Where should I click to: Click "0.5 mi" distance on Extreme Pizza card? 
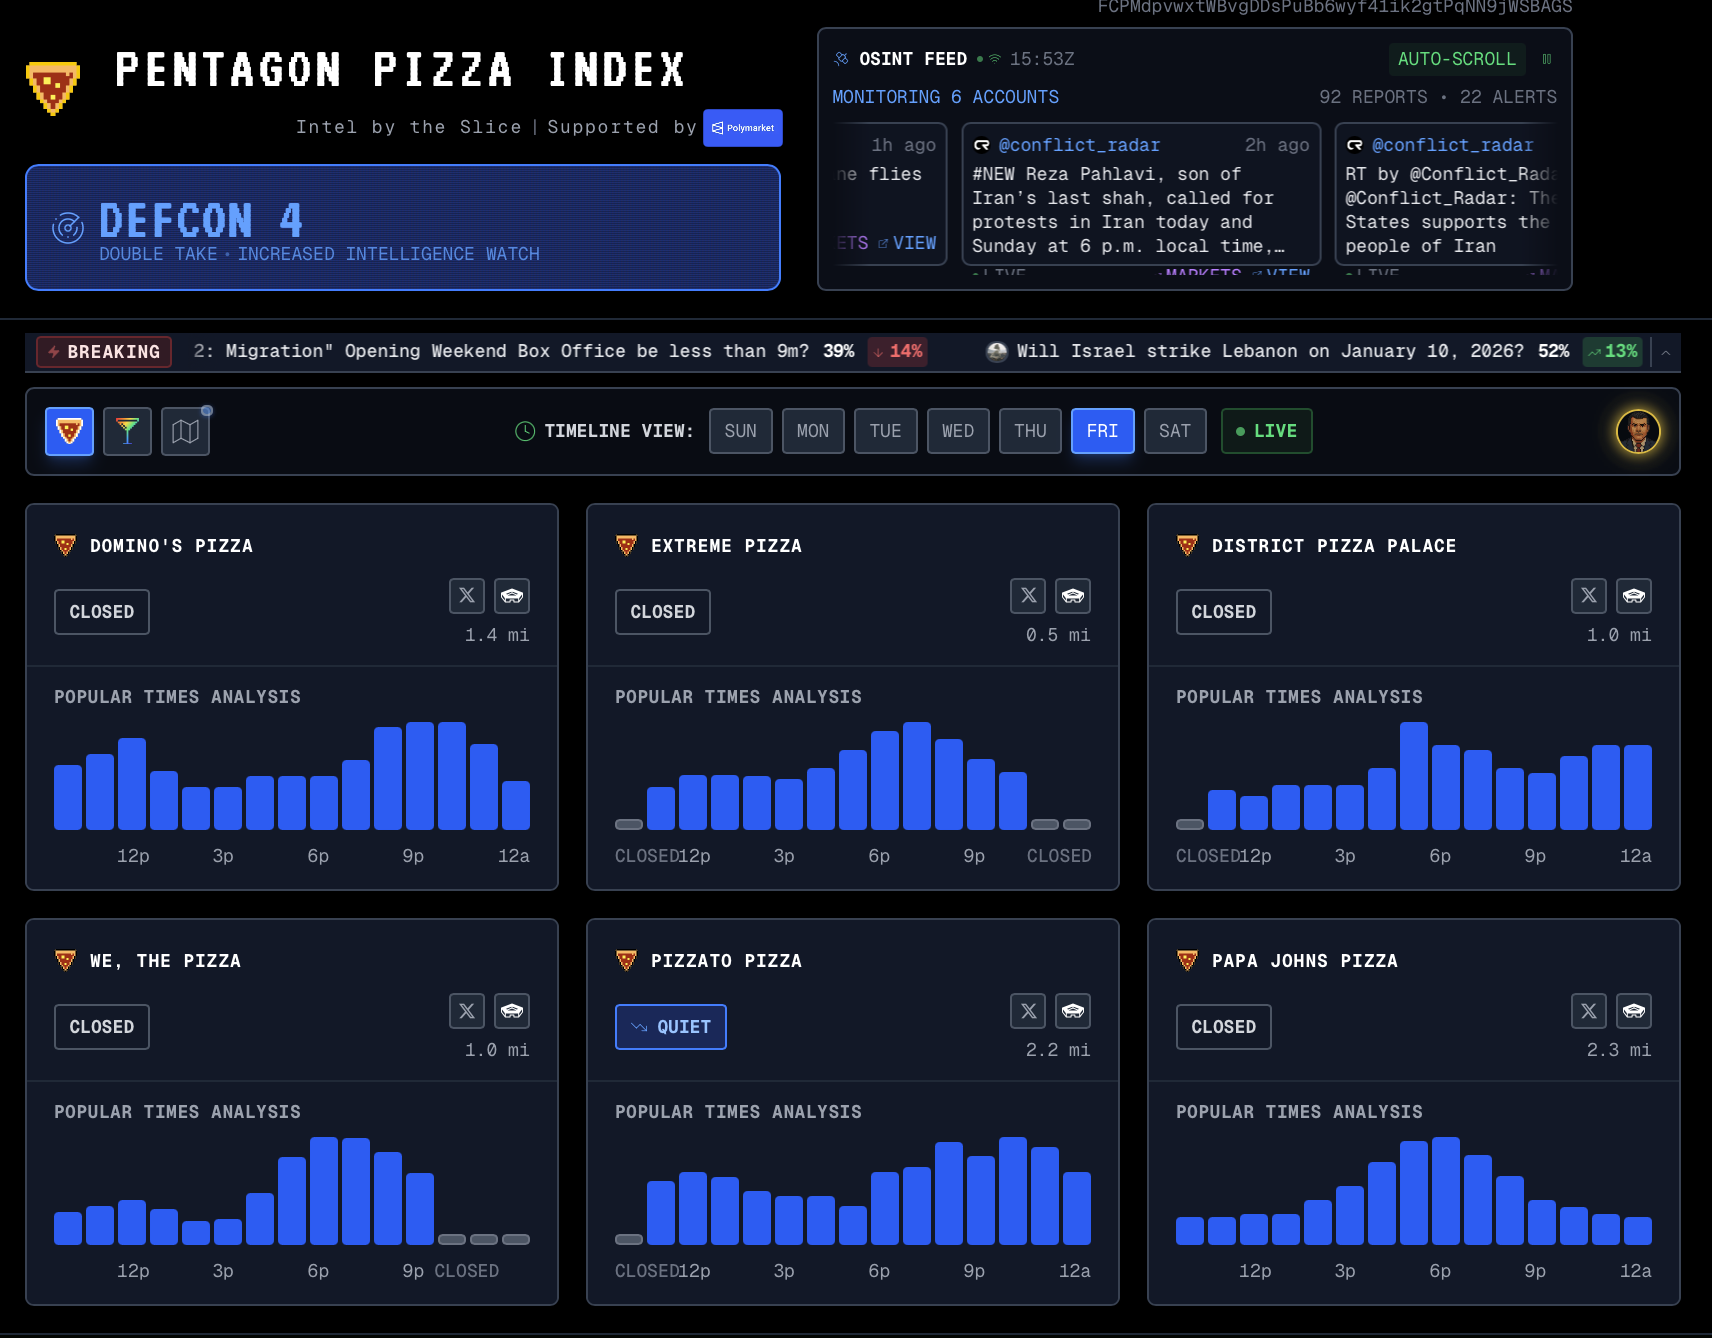(1058, 635)
